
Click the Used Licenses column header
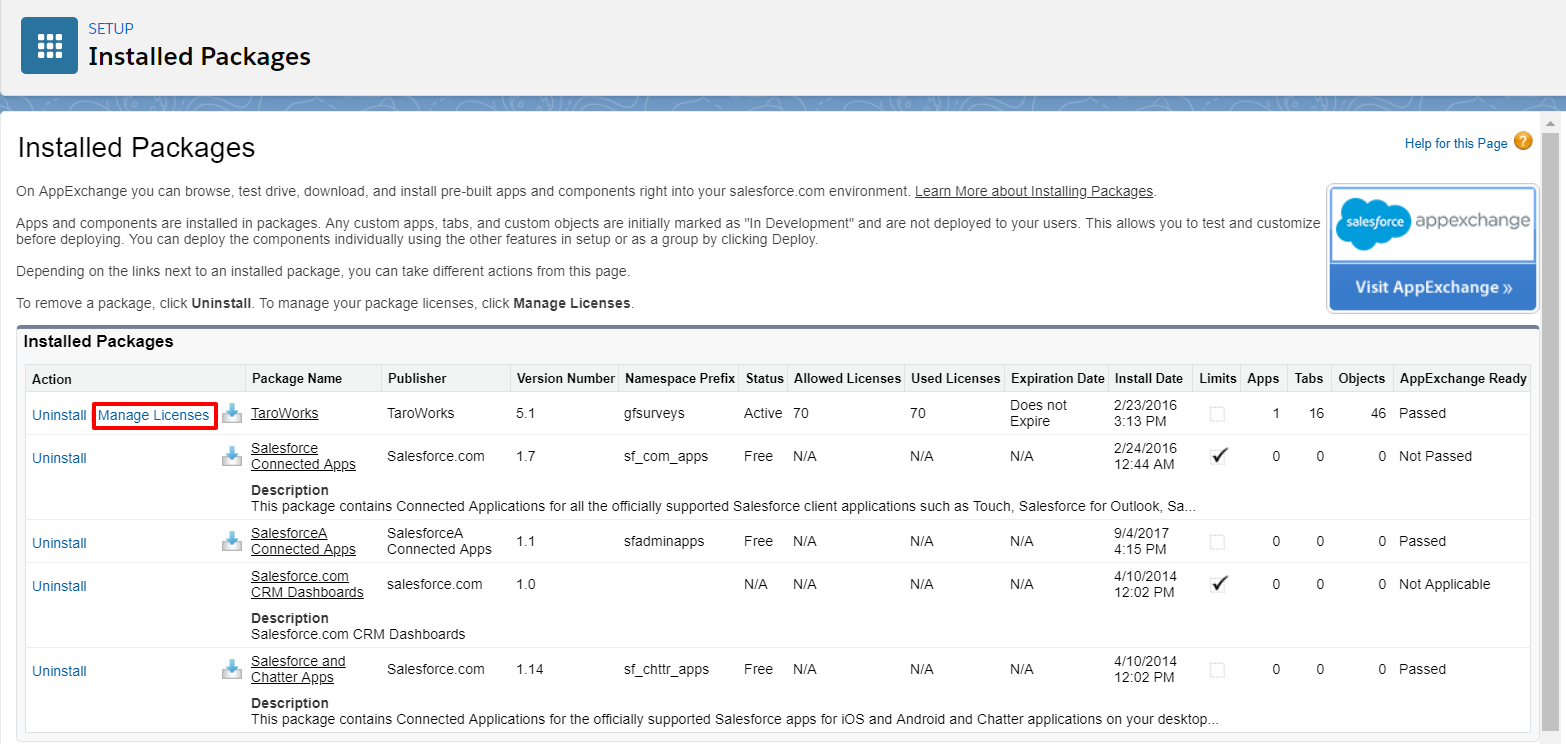pyautogui.click(x=956, y=378)
